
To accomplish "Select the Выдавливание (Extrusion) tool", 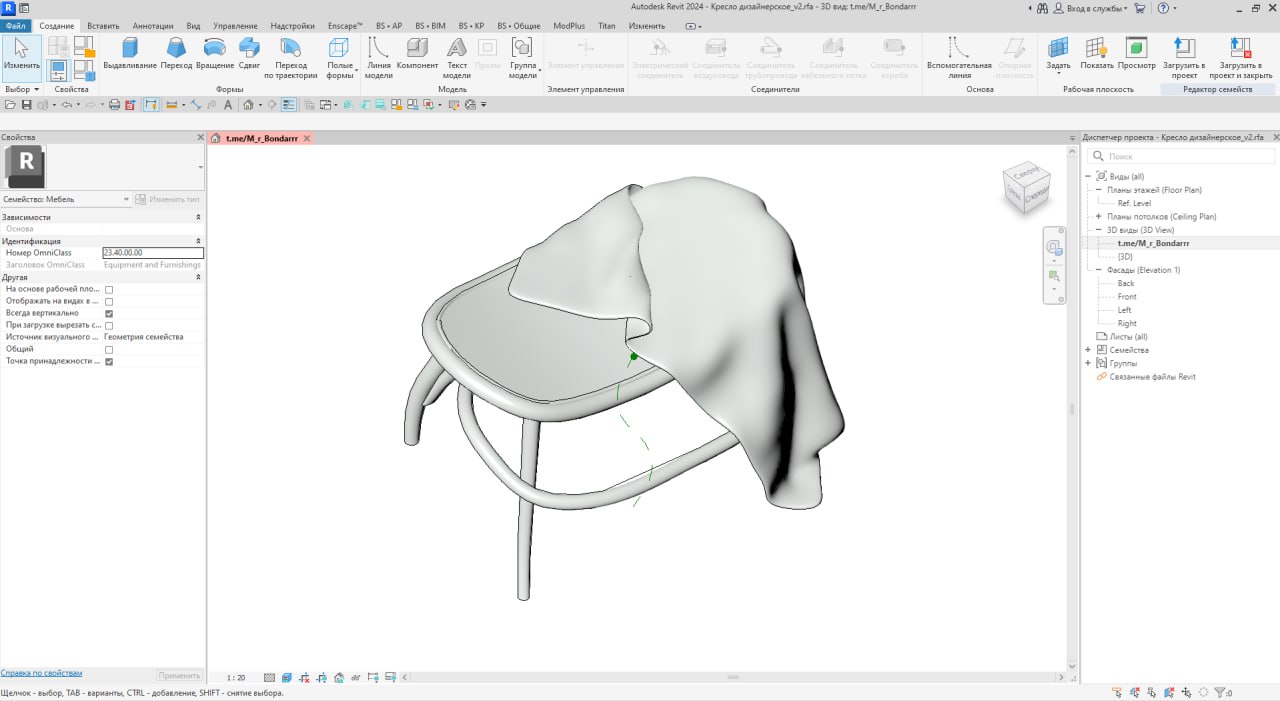I will pos(128,48).
